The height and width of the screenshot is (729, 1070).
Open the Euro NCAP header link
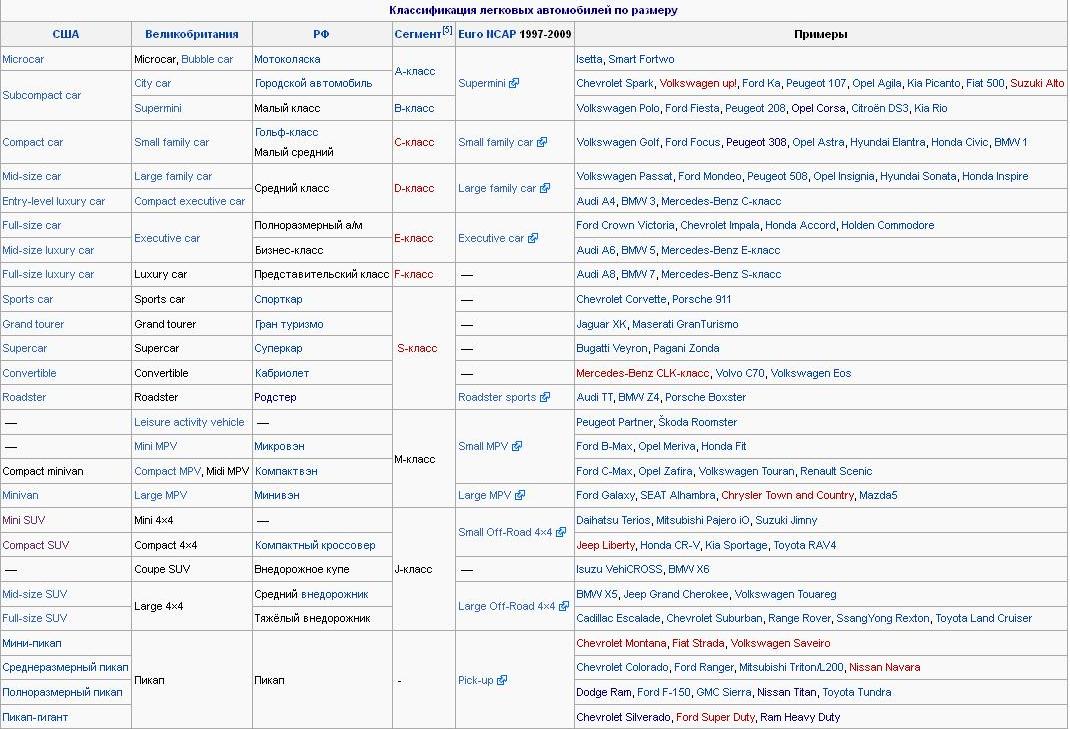coord(487,34)
